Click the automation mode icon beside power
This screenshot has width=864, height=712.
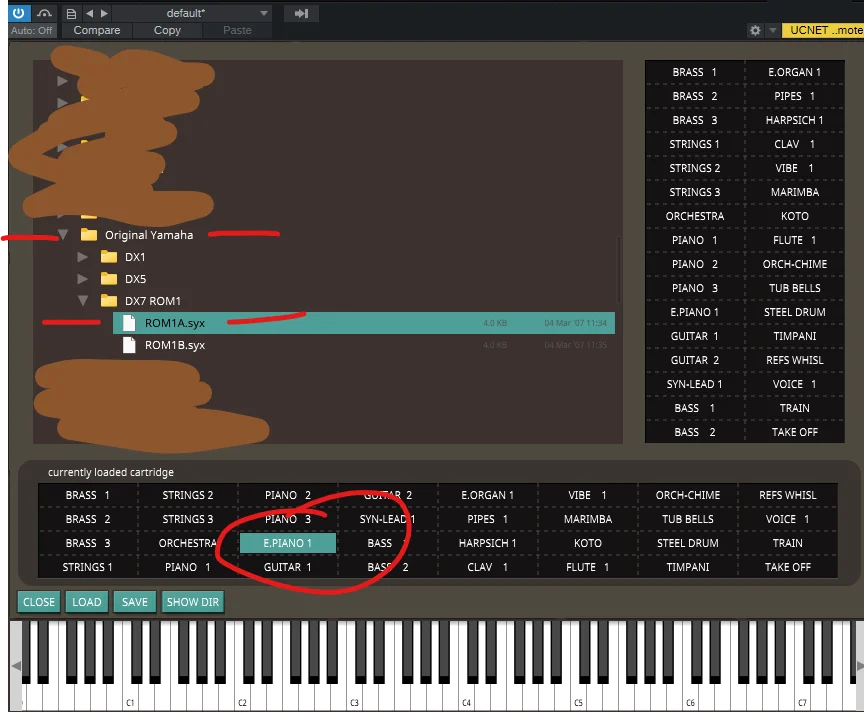click(45, 13)
